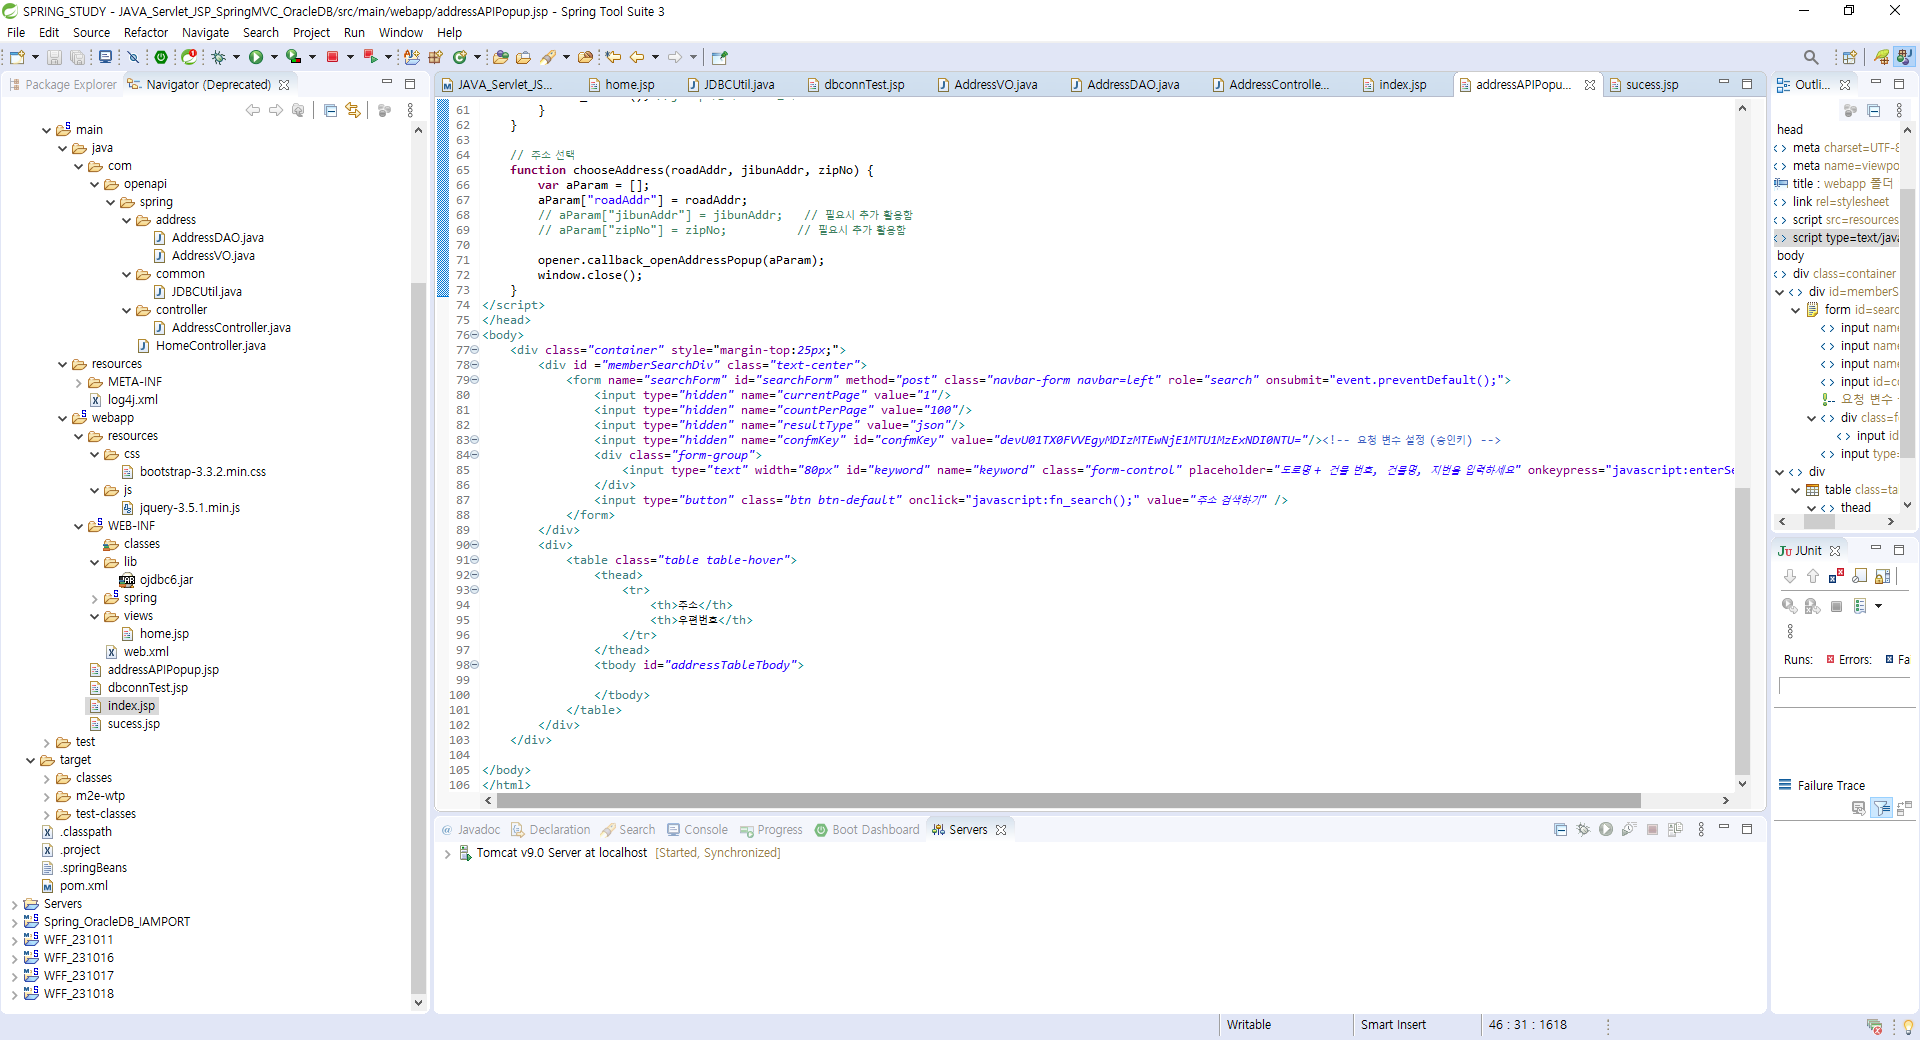This screenshot has width=1920, height=1040.
Task: Collapse the main folder in Navigator
Action: tap(46, 130)
